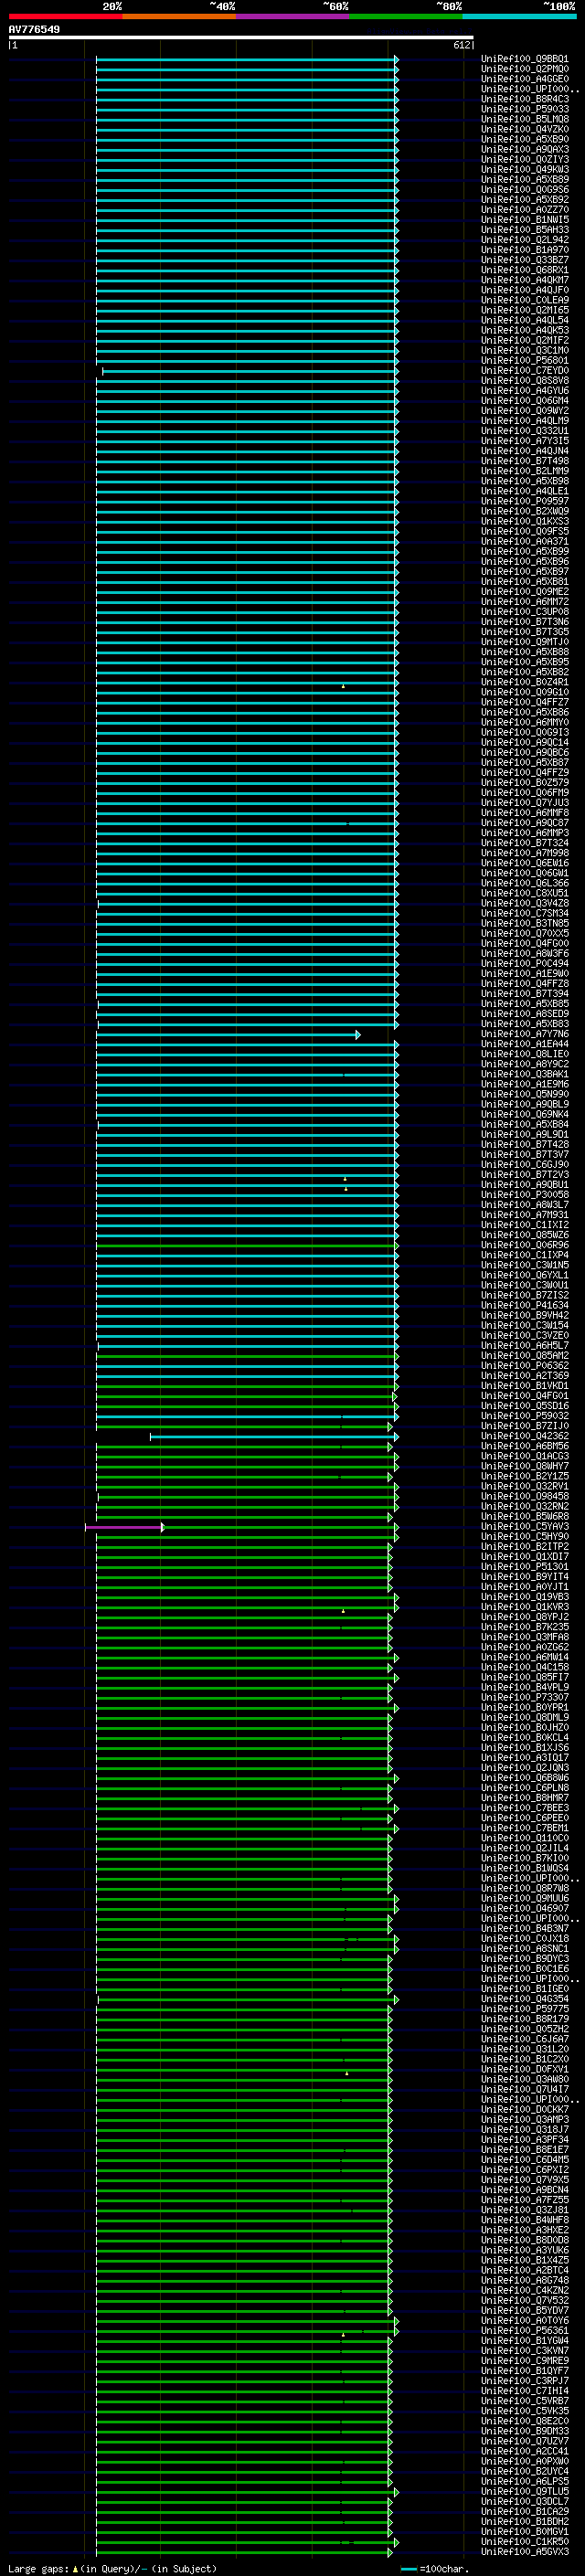Viewport: 585px width, 2576px height.
Task: Click the green ~80% legend color band
Action: coord(406,16)
